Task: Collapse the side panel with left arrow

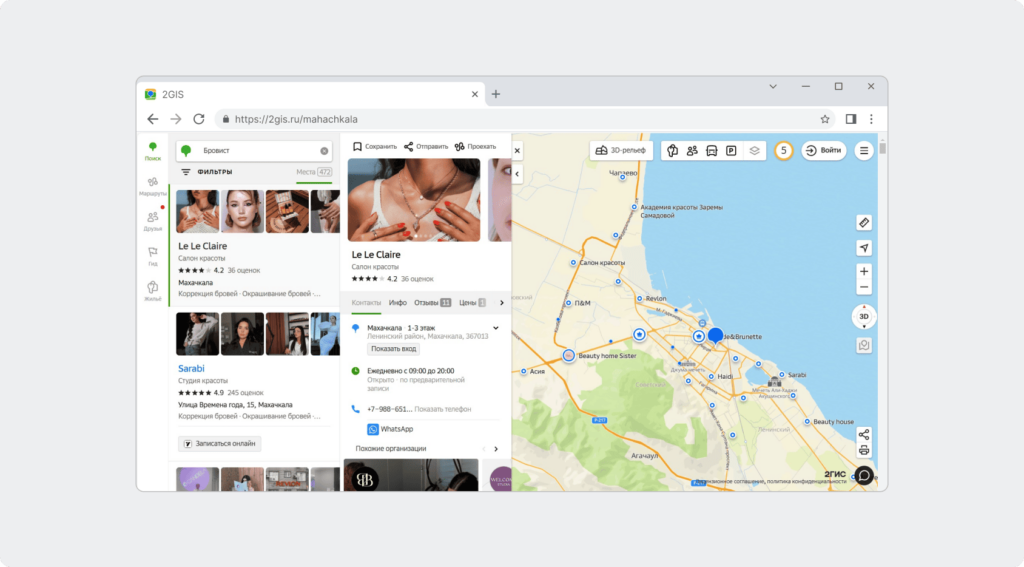Action: point(518,174)
